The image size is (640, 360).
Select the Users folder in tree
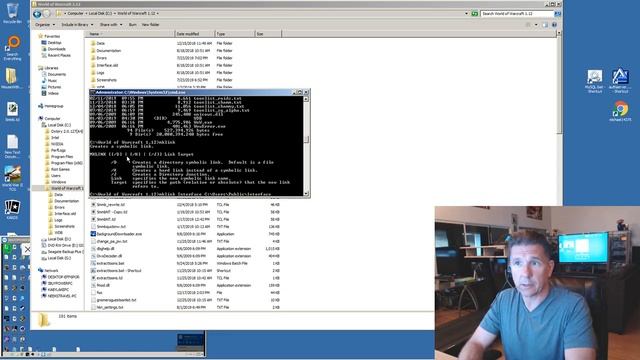tap(56, 176)
